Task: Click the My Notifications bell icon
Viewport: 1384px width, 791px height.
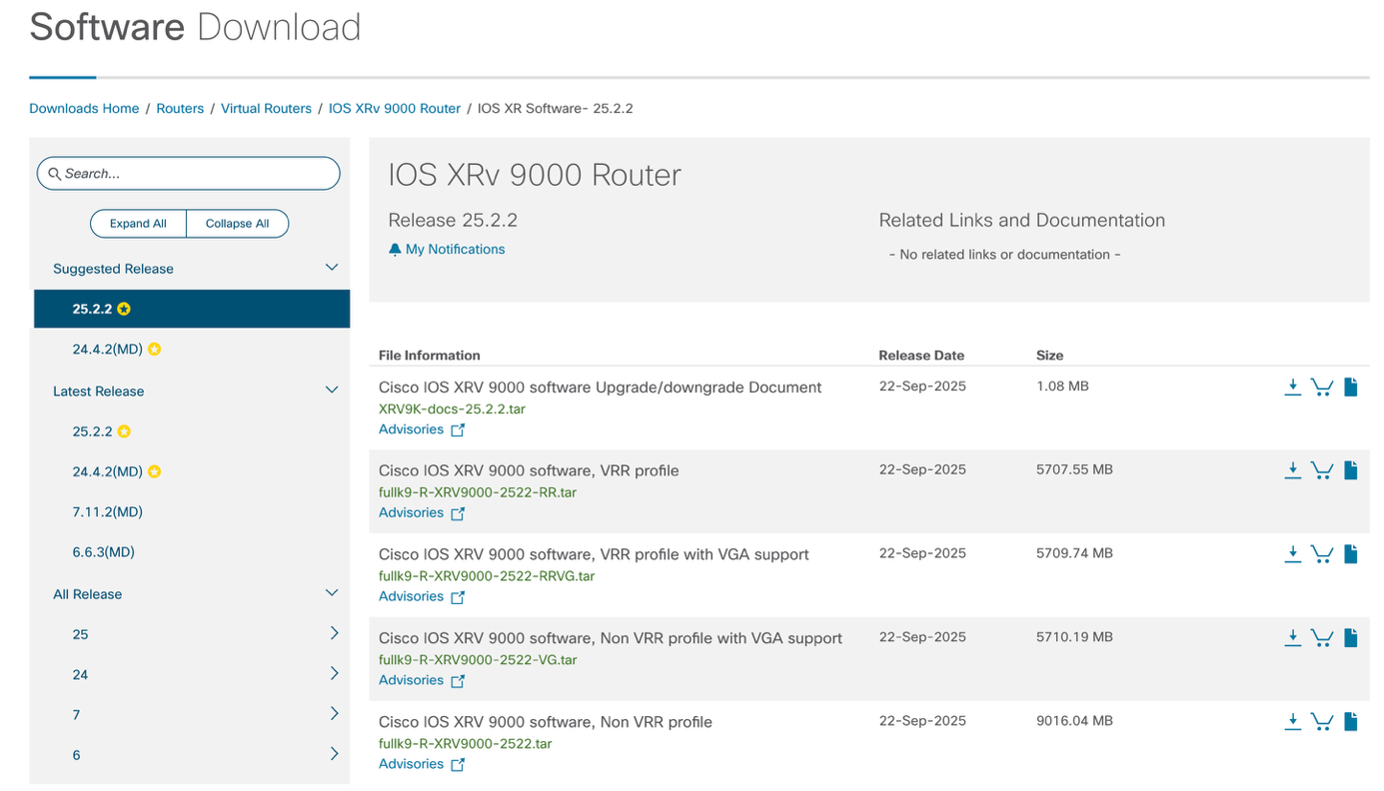Action: point(393,249)
